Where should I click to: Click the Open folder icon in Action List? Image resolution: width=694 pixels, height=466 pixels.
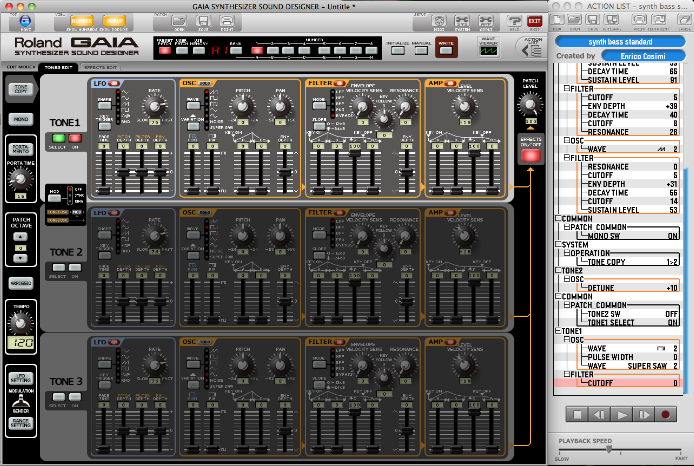click(574, 19)
